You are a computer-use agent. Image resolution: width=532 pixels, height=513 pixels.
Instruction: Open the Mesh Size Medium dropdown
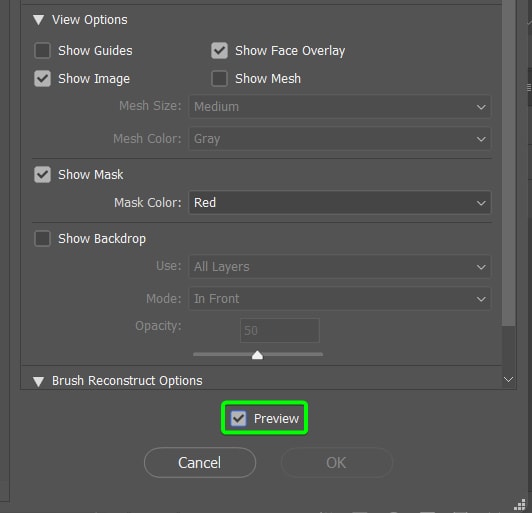(340, 107)
